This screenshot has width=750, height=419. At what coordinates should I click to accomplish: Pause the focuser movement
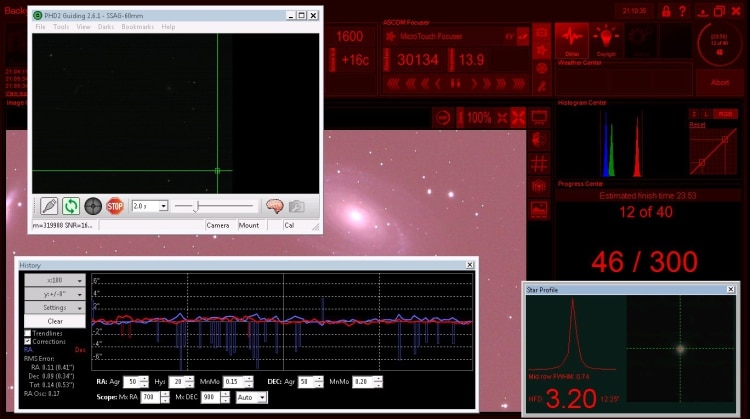456,84
